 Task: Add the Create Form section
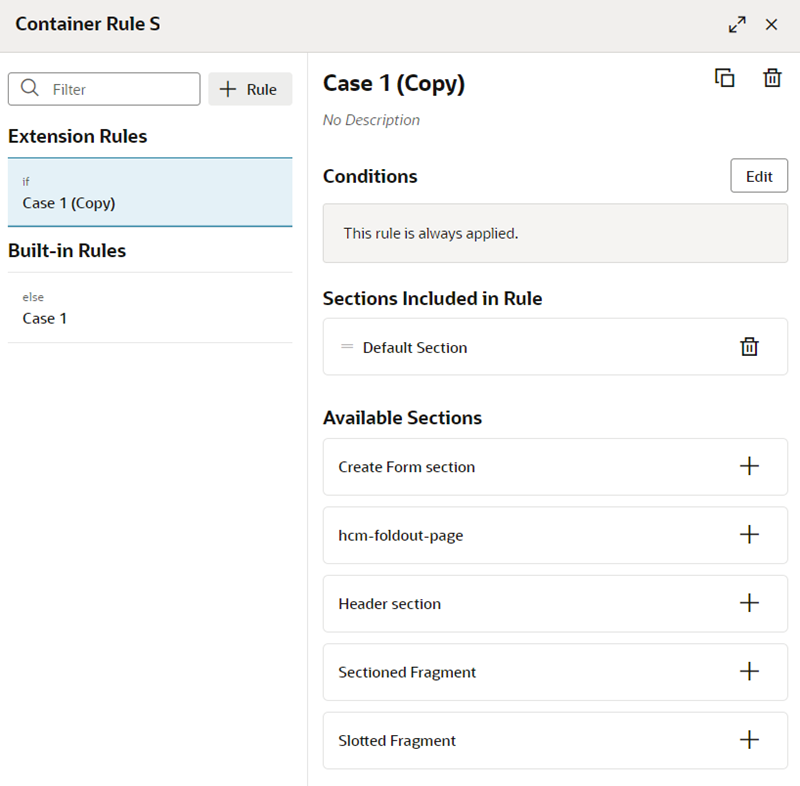pyautogui.click(x=749, y=466)
